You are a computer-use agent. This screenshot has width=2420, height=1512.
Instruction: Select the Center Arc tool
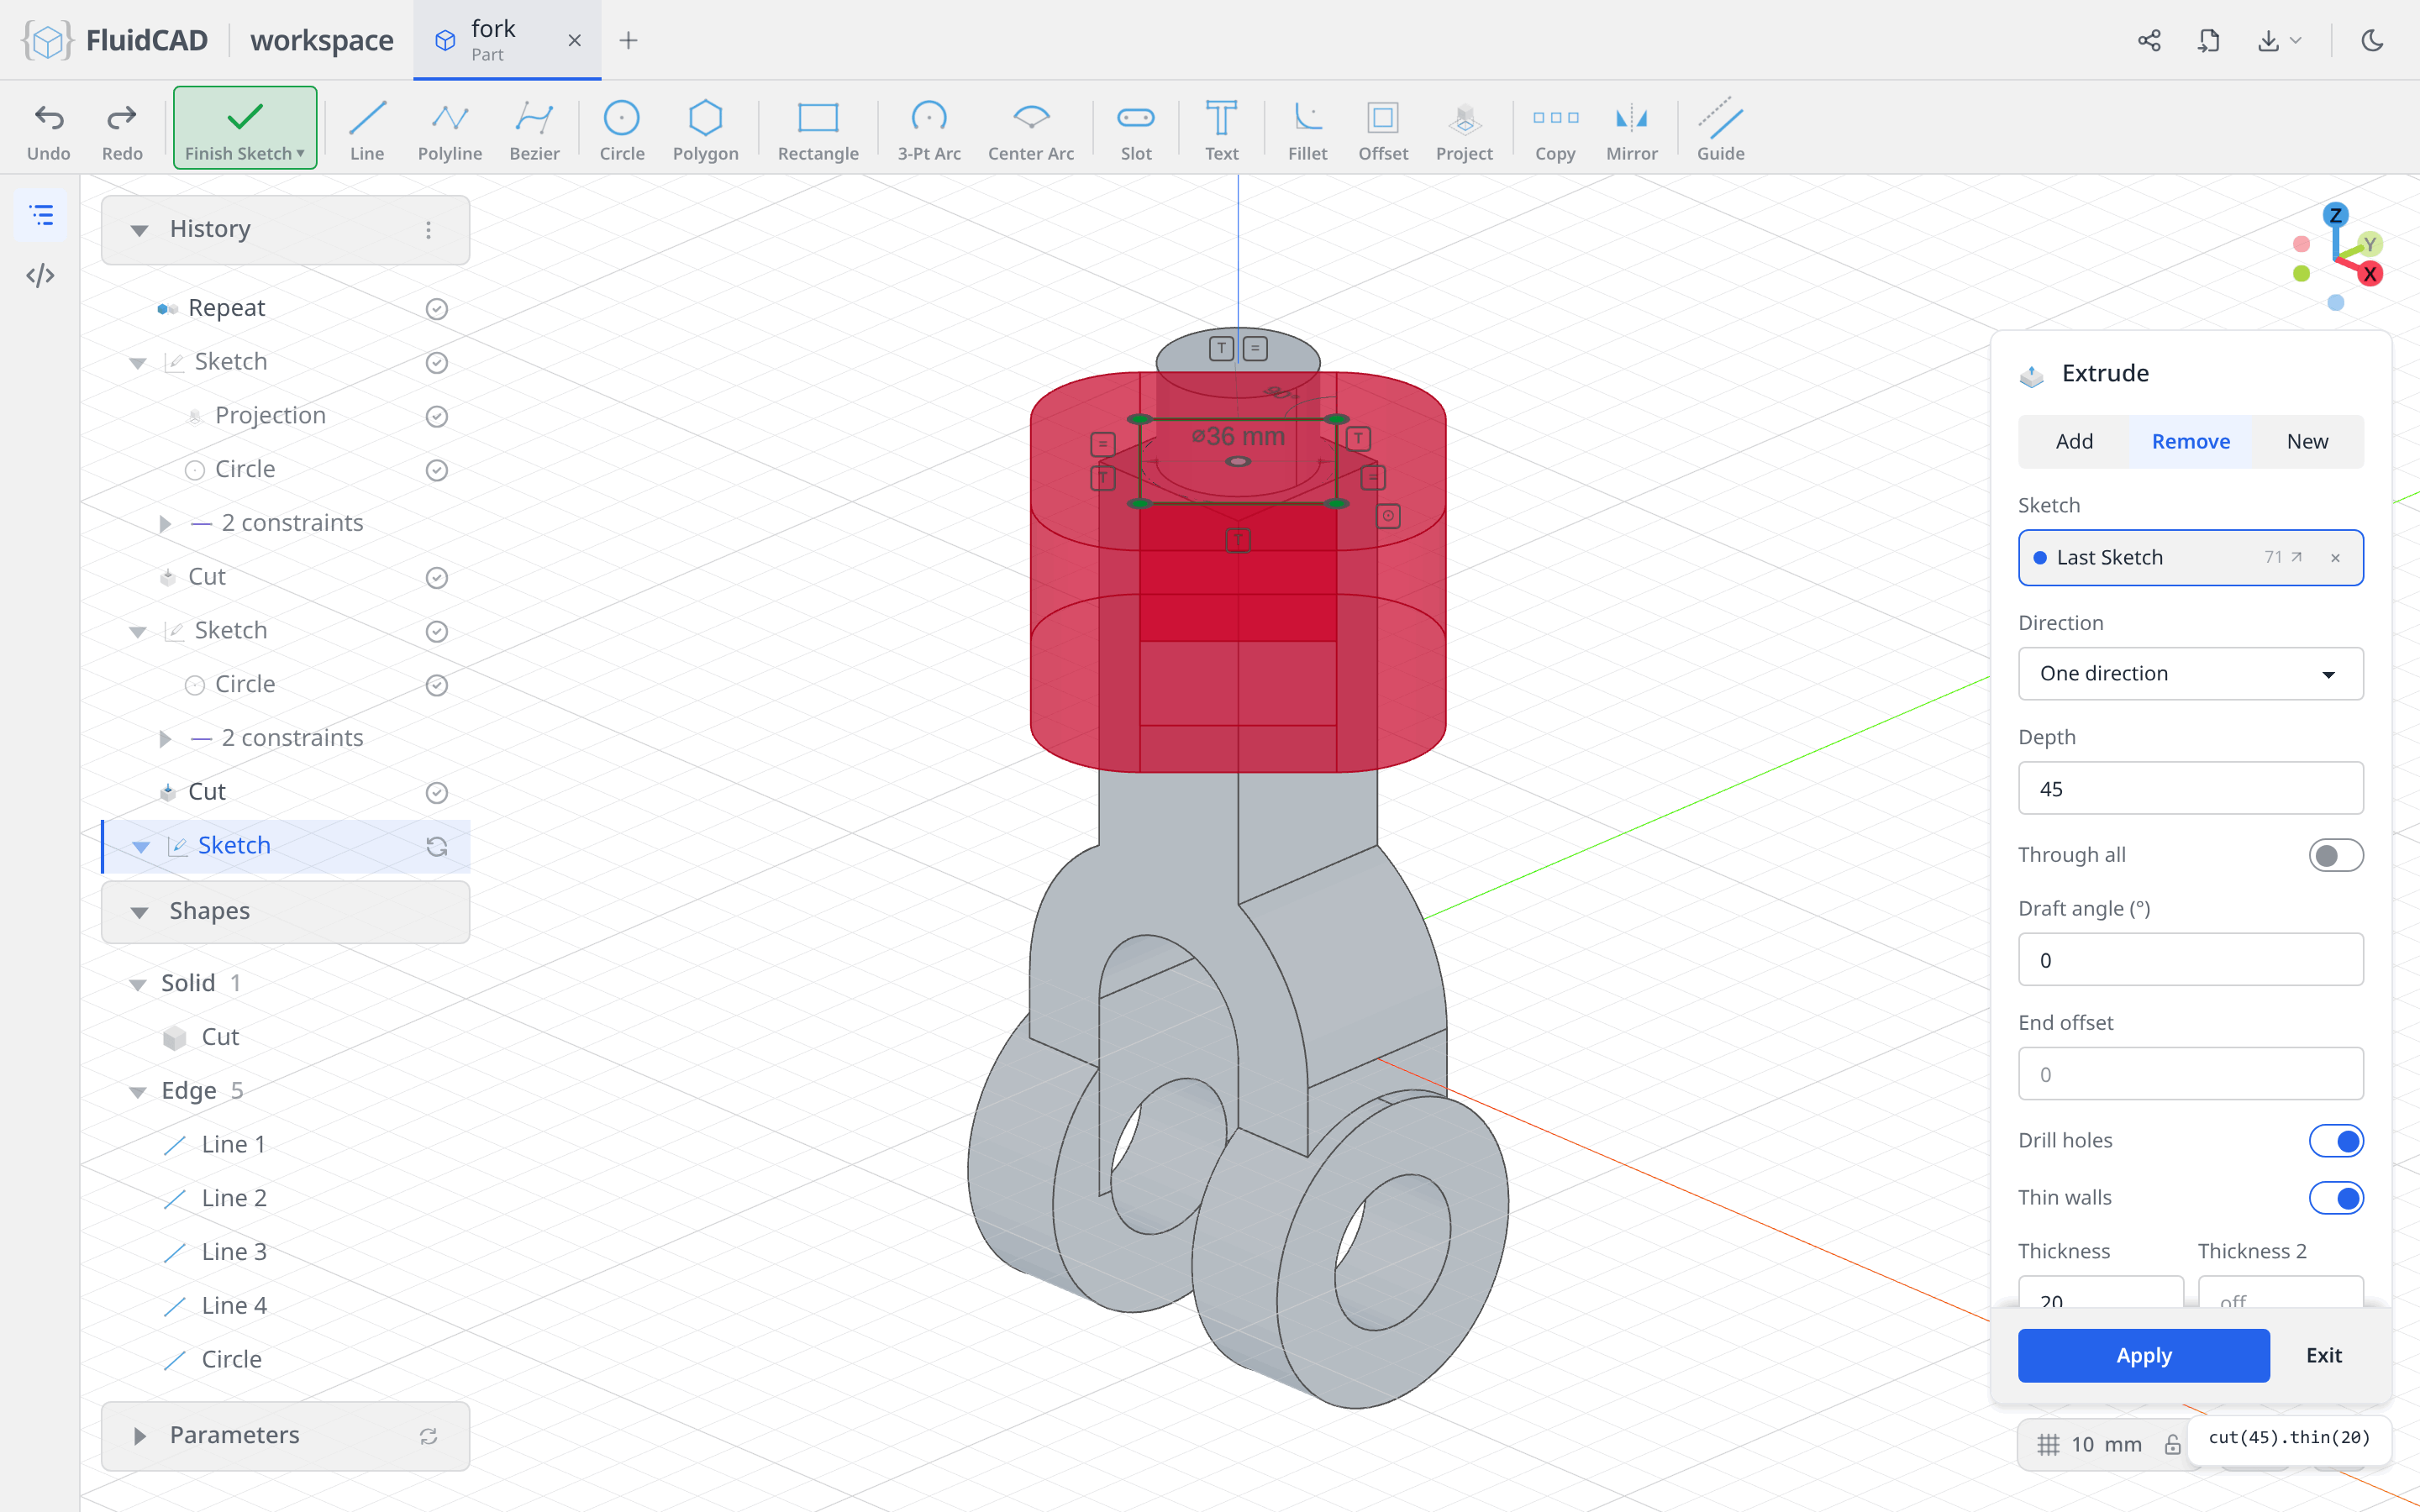[x=1030, y=130]
